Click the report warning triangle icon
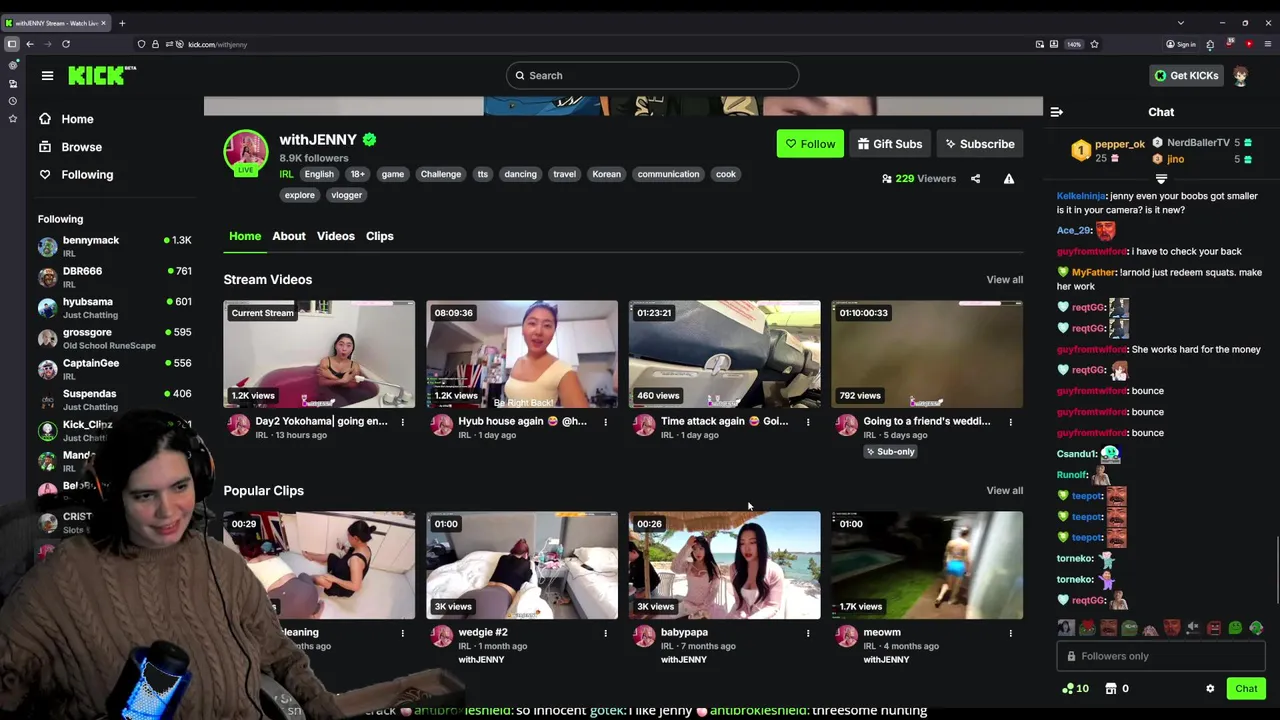 coord(1009,179)
